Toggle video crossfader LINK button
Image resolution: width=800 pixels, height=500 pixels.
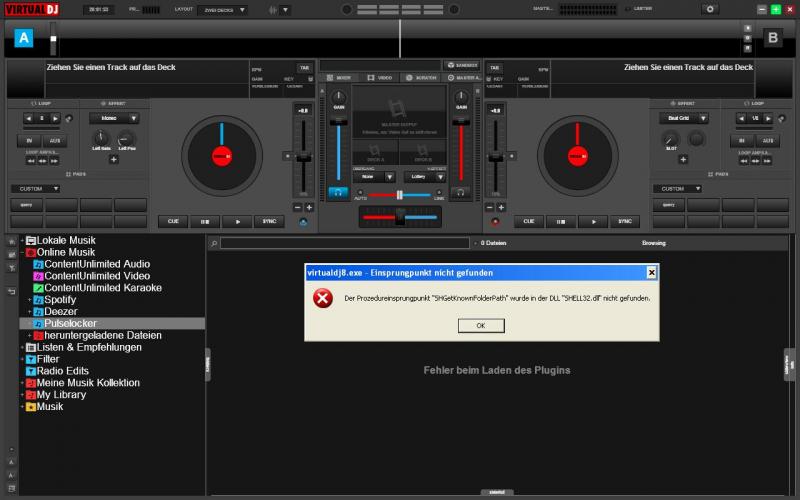(x=439, y=193)
